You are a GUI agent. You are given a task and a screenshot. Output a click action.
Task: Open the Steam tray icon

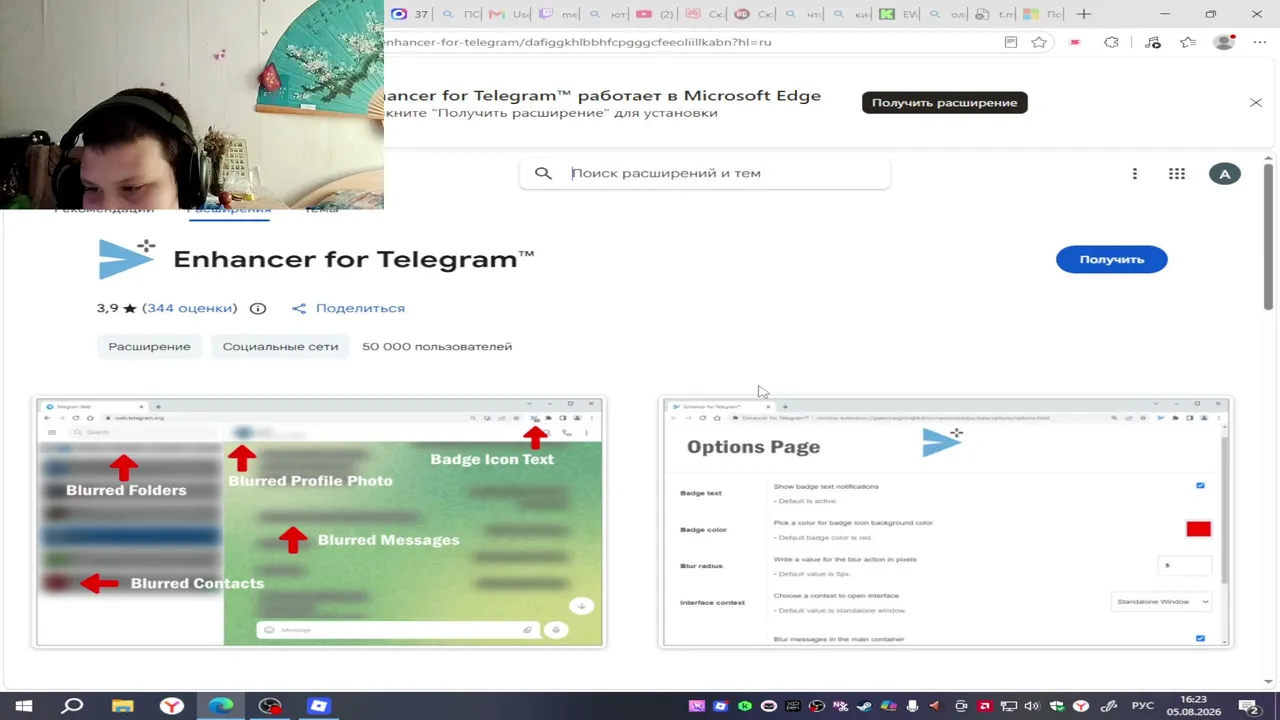point(865,706)
